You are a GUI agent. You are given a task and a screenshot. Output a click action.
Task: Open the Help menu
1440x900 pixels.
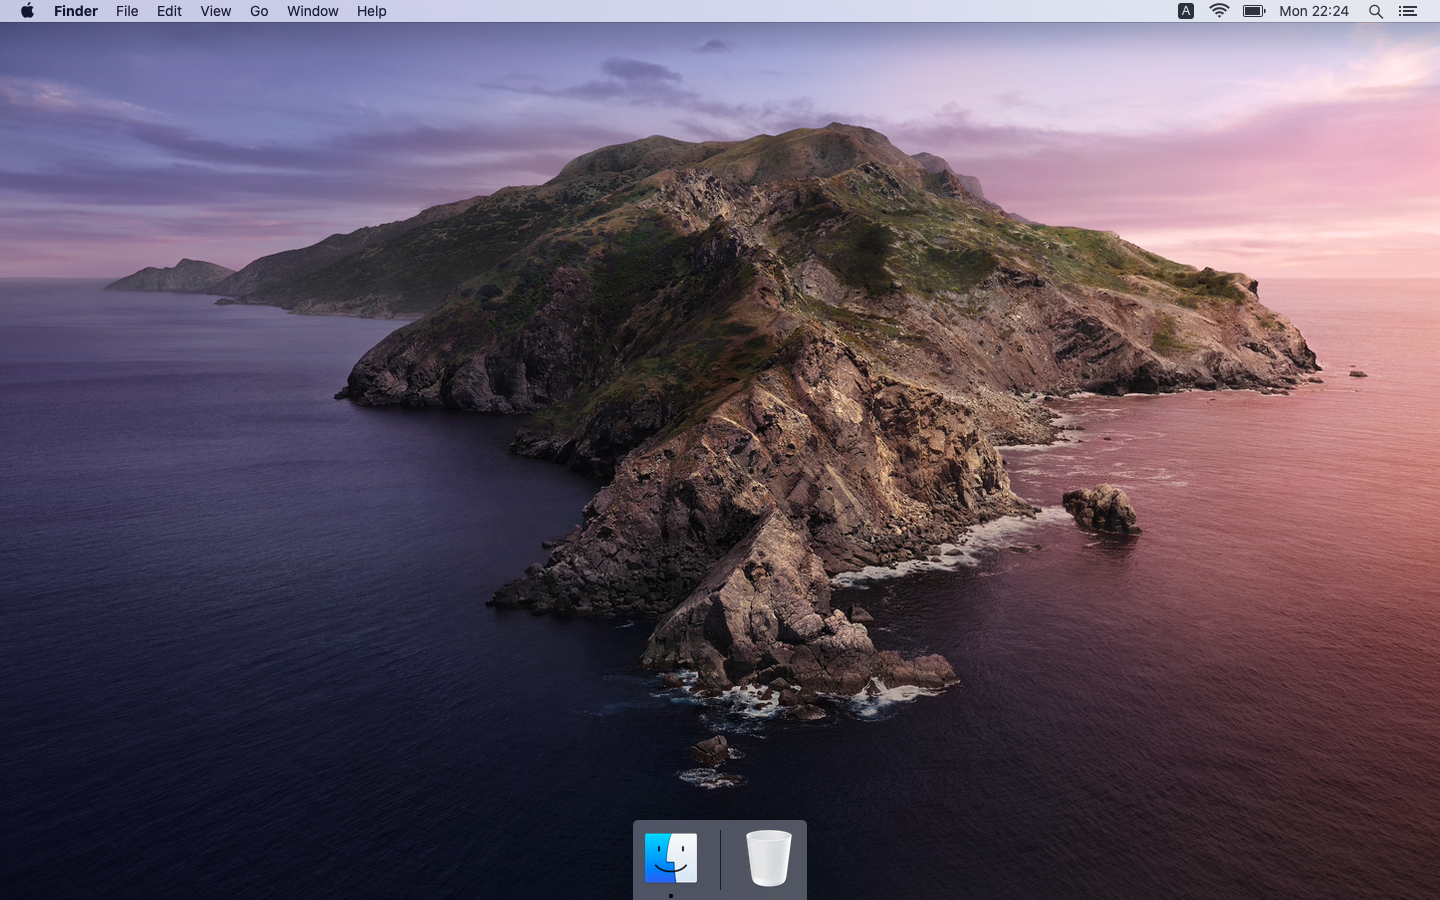tap(371, 11)
